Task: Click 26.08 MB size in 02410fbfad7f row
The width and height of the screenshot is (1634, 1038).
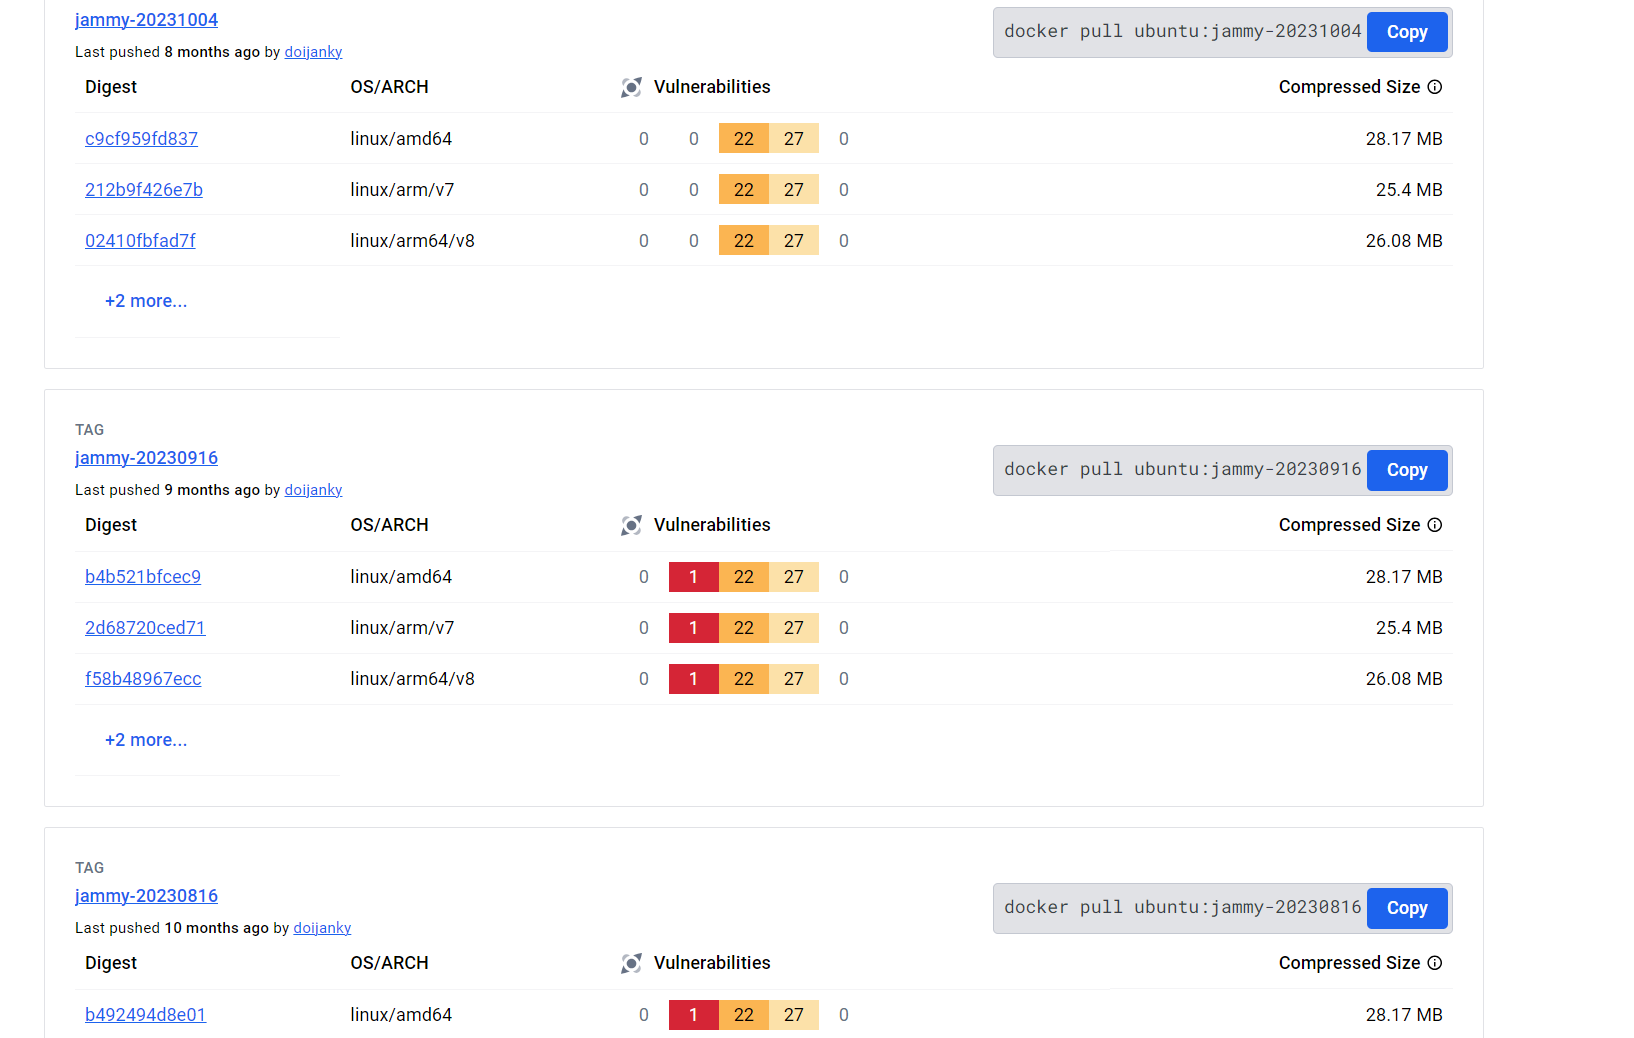Action: (1404, 241)
